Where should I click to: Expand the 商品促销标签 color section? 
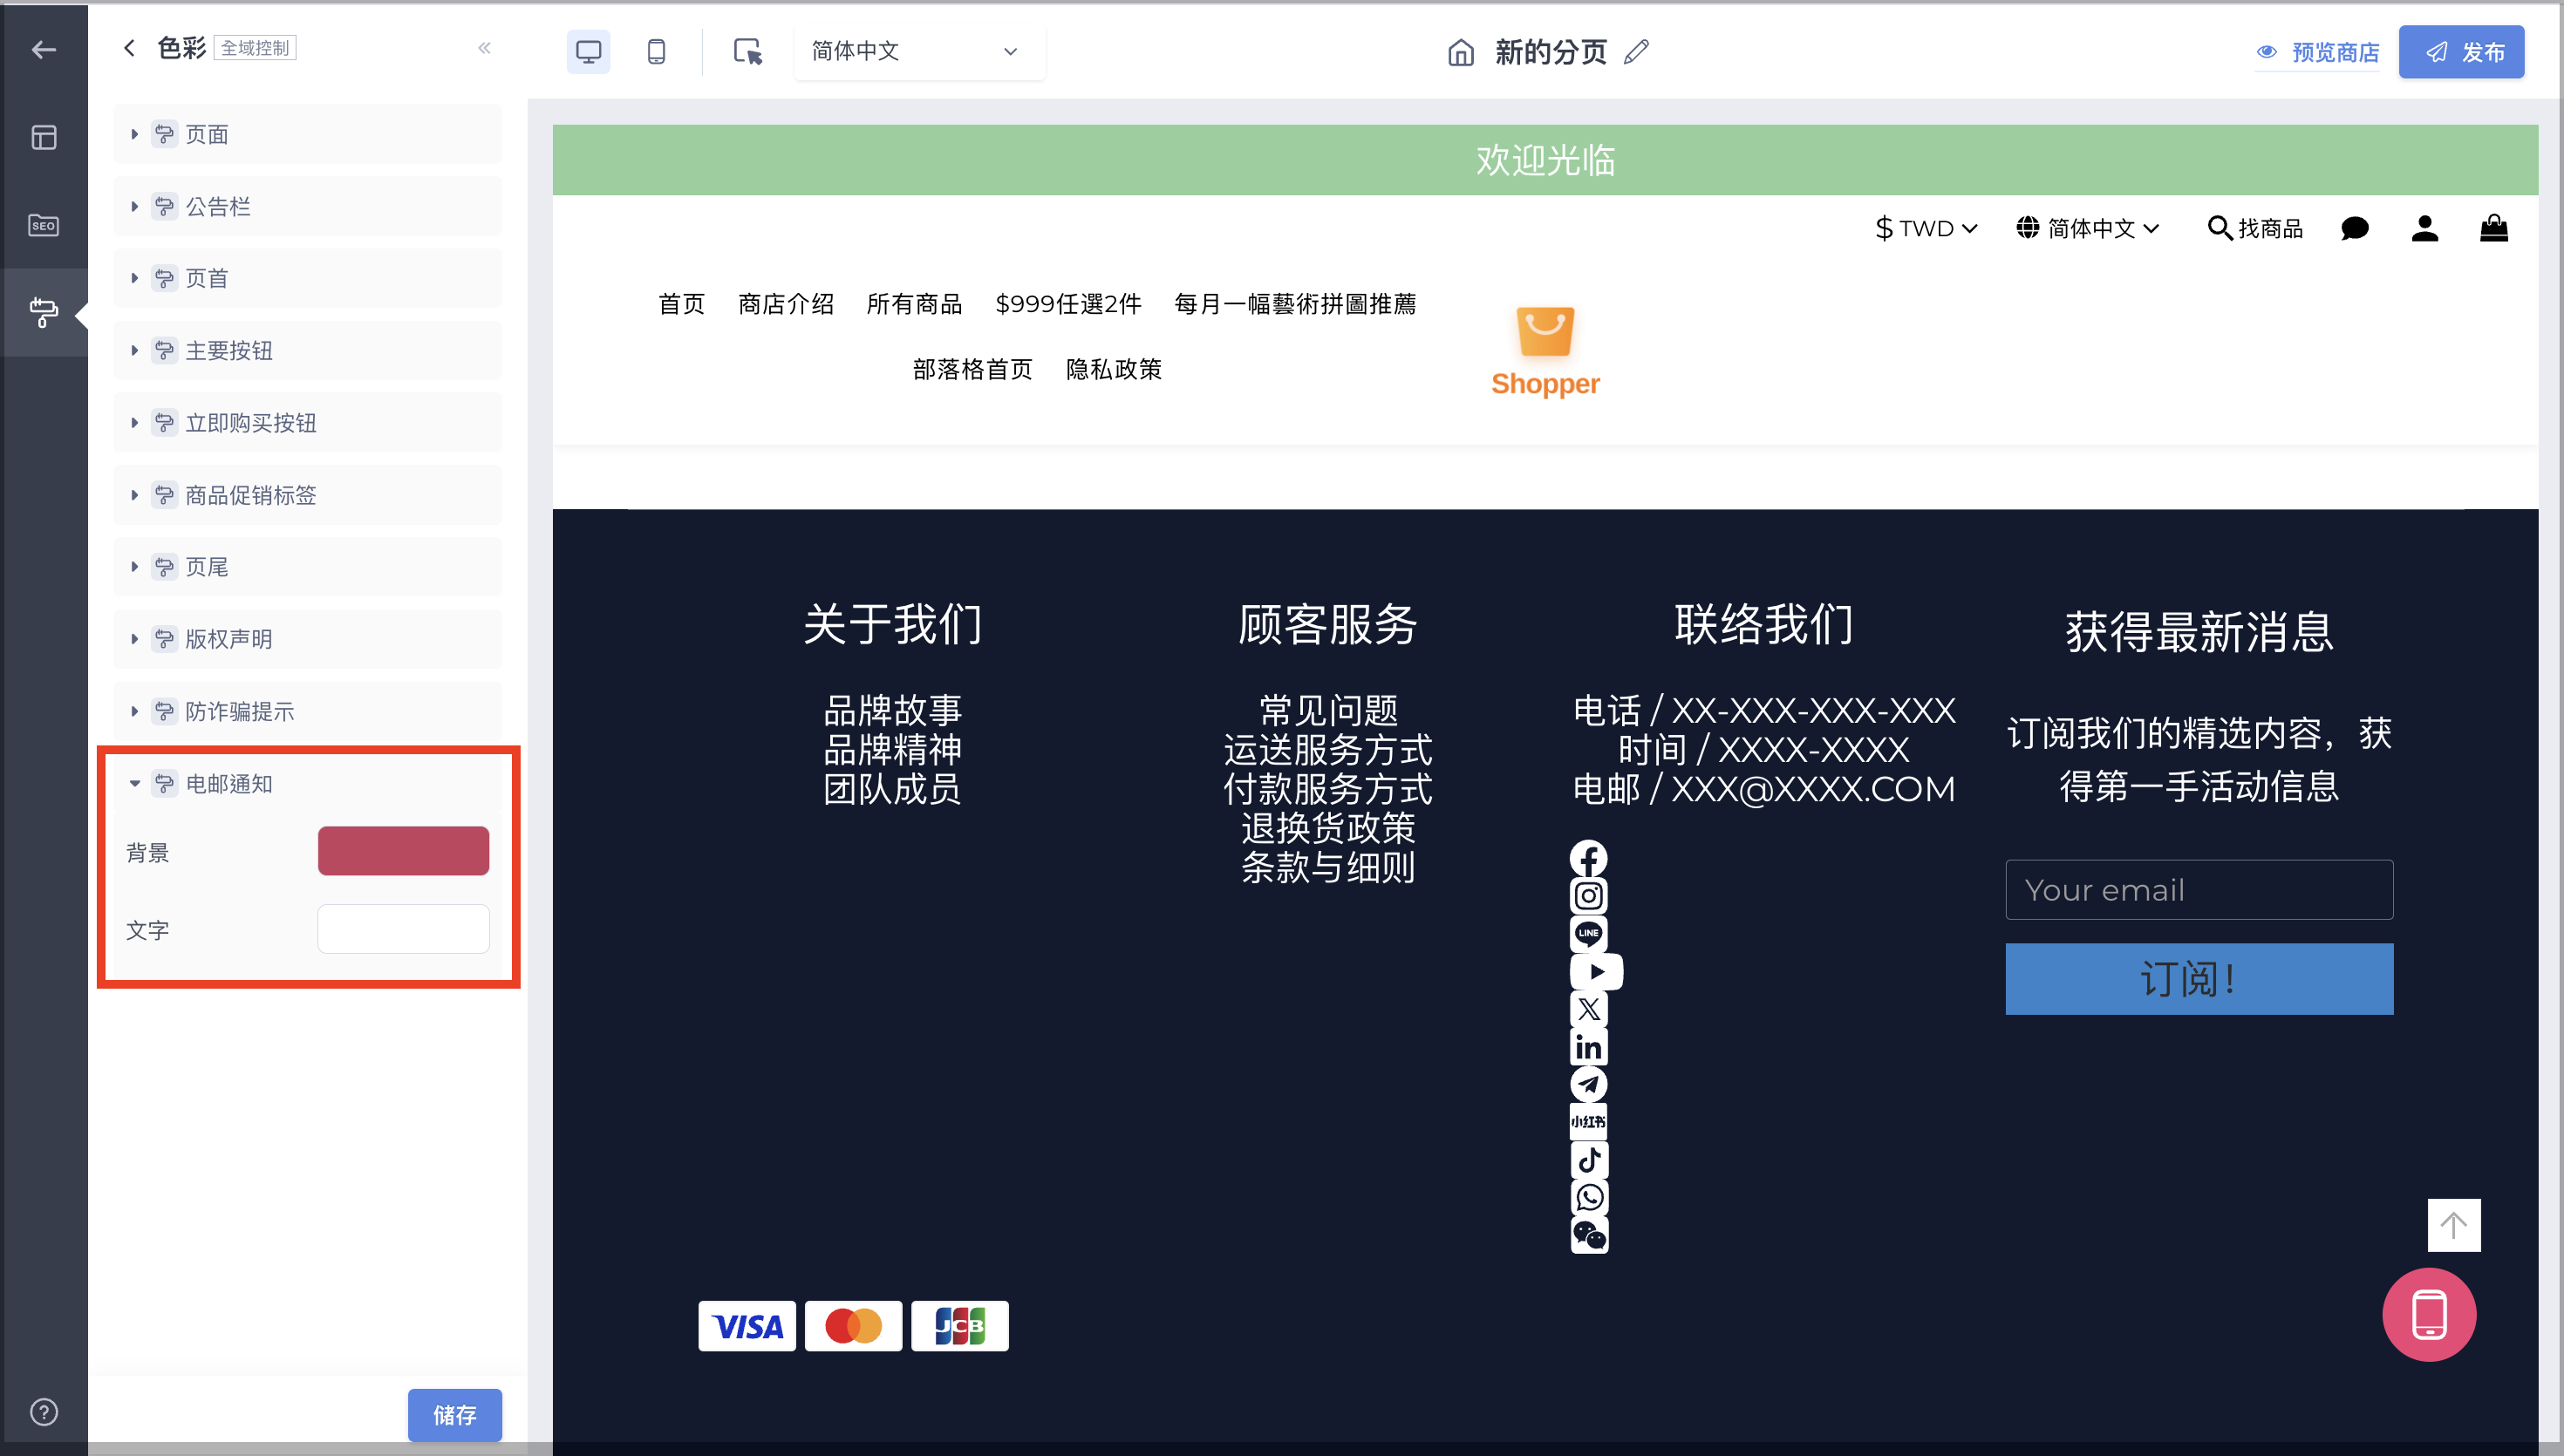coord(308,495)
